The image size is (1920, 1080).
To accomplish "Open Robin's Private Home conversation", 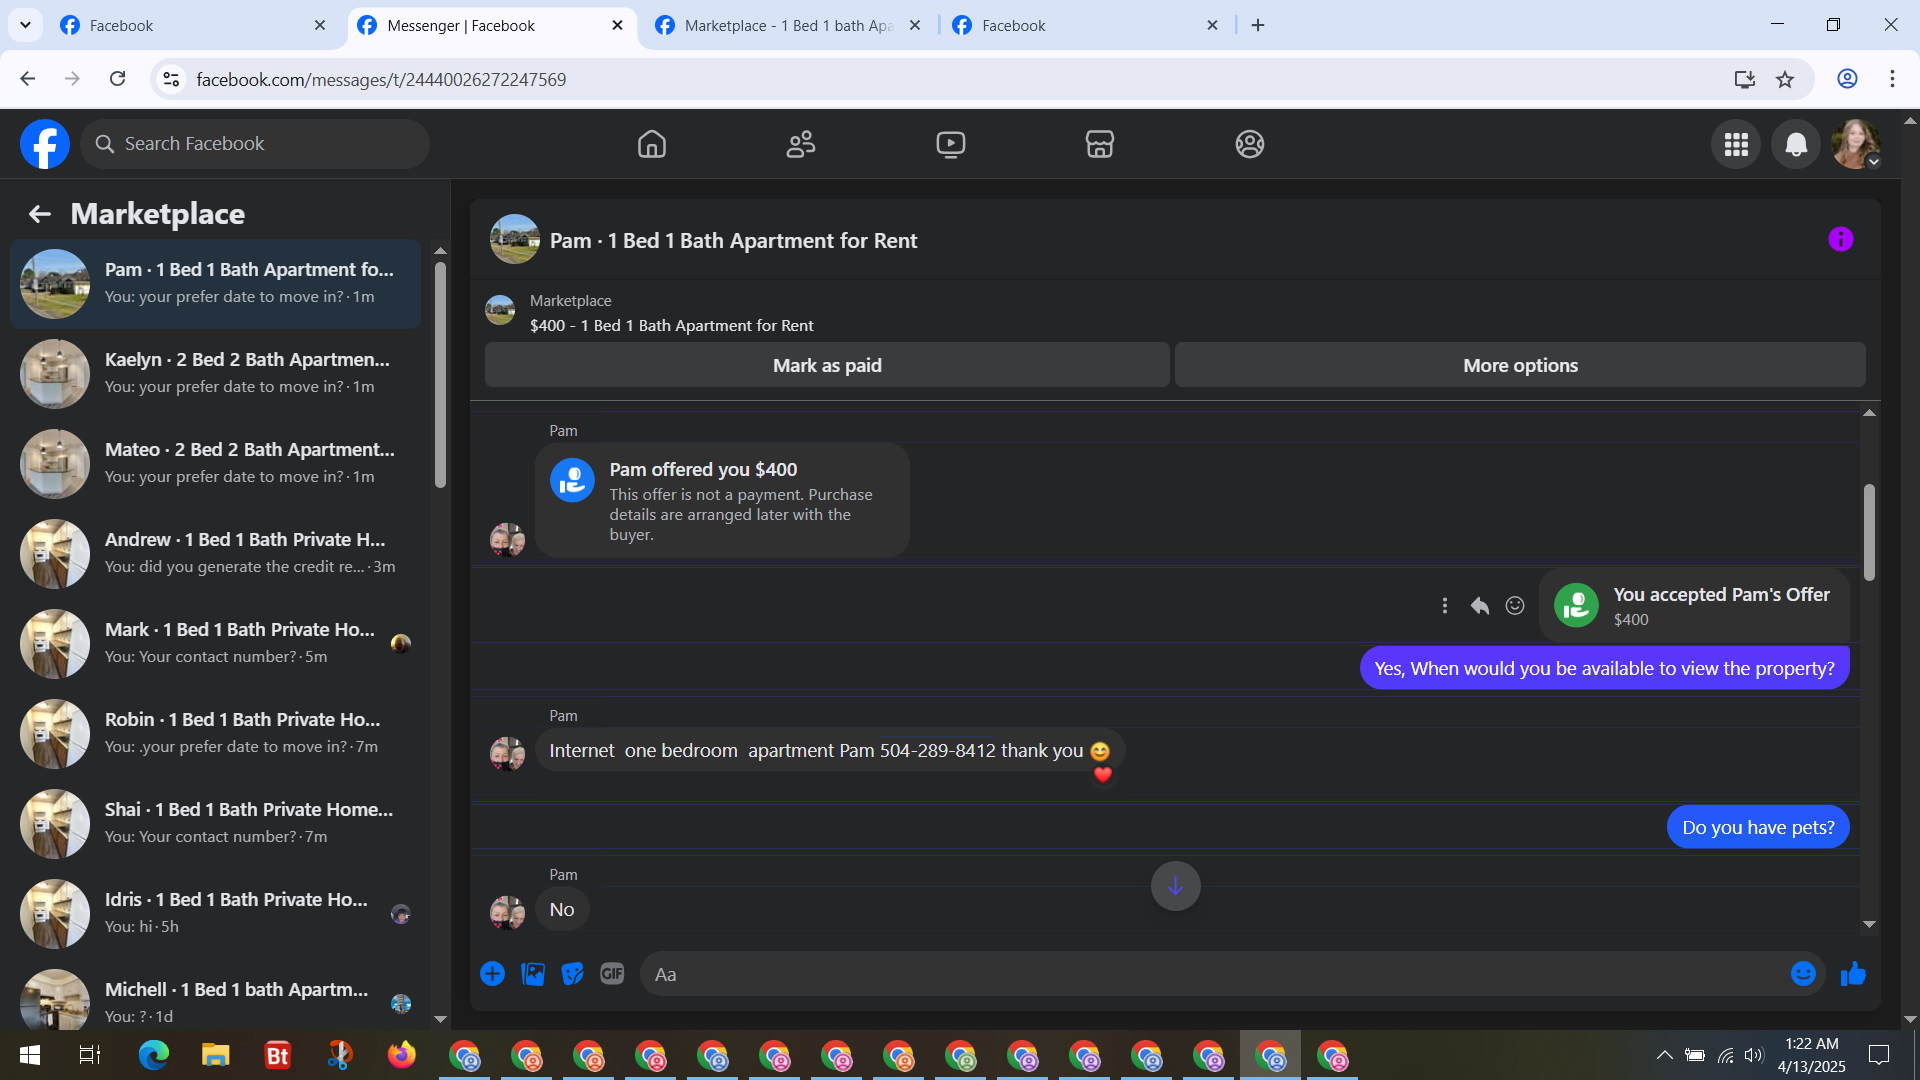I will (215, 734).
